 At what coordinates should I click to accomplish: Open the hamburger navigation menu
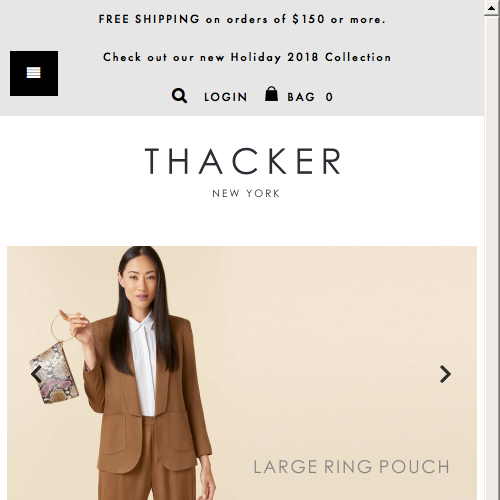point(34,73)
